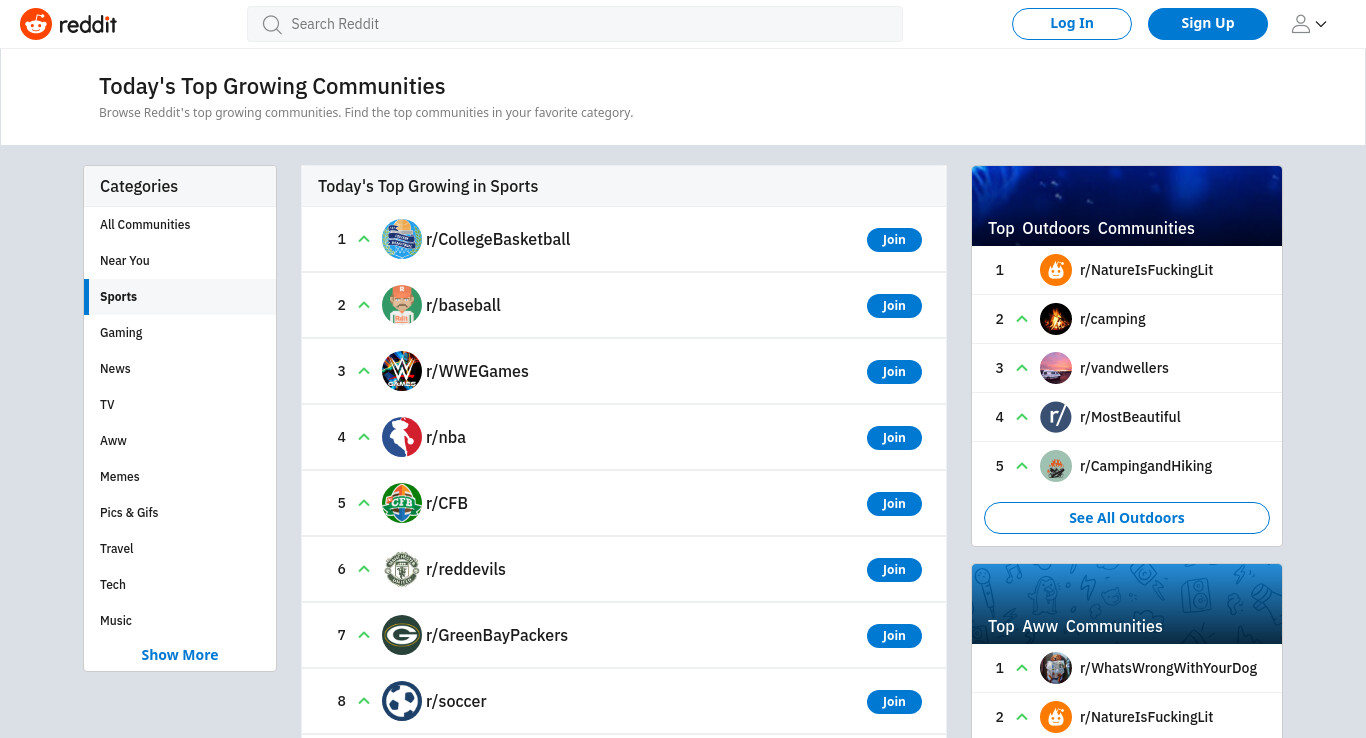Click the r/reddevils crest icon
This screenshot has width=1366, height=738.
point(402,569)
